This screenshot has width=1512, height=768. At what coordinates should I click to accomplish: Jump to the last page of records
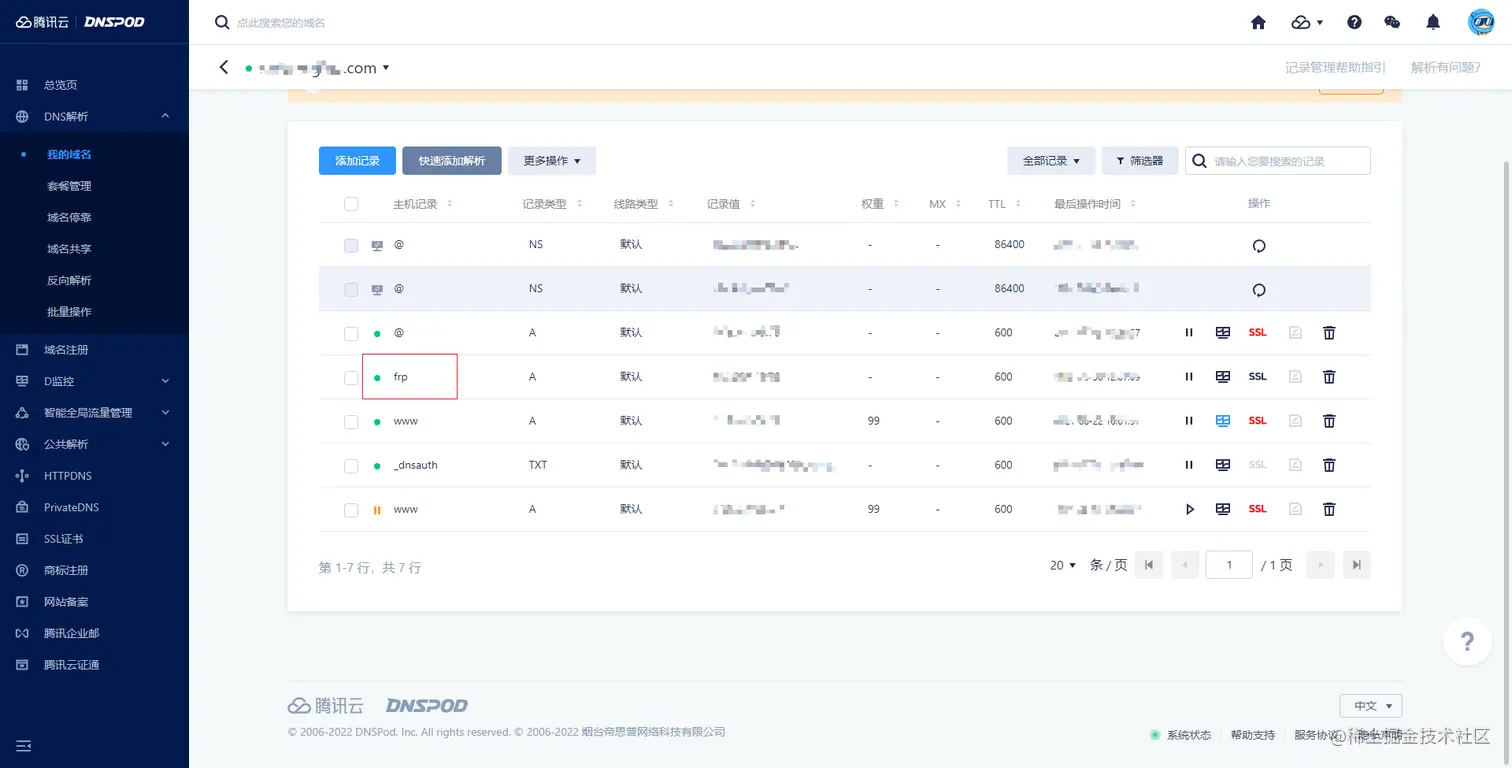[x=1356, y=565]
